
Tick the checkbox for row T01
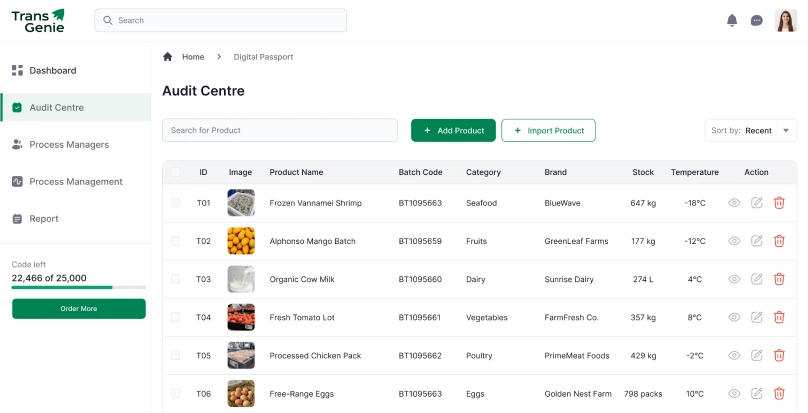point(175,203)
